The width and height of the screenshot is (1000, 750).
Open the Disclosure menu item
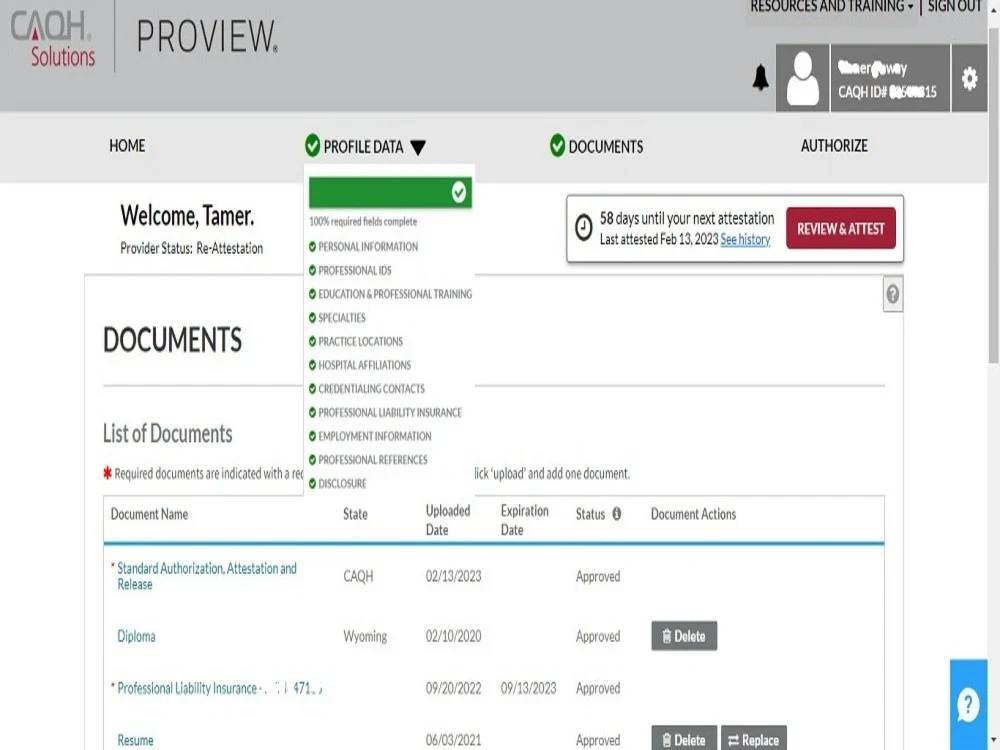(x=342, y=483)
